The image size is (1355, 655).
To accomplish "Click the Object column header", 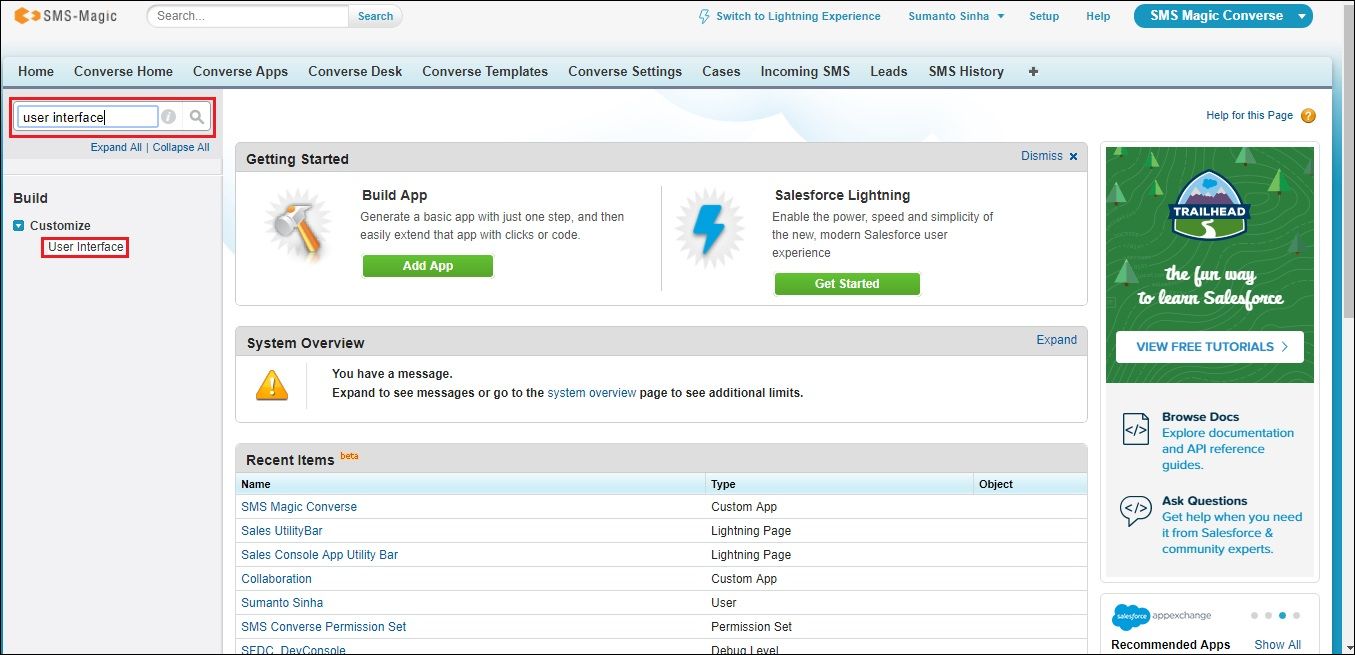I will (1030, 484).
